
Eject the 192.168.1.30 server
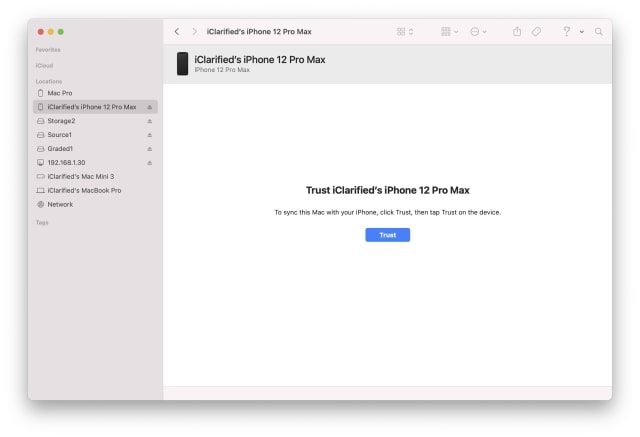click(150, 162)
